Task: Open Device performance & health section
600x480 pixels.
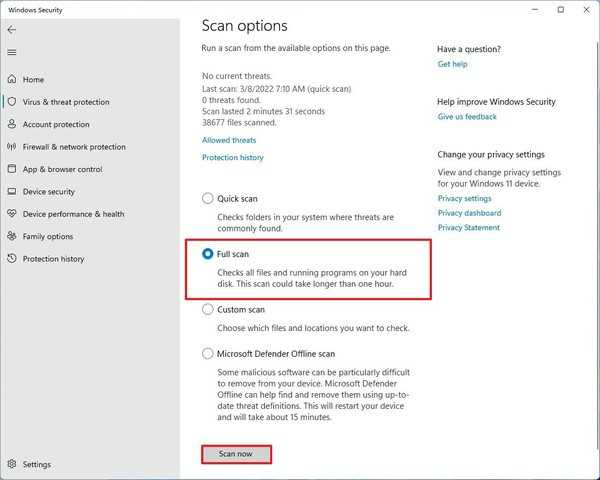Action: click(x=73, y=214)
